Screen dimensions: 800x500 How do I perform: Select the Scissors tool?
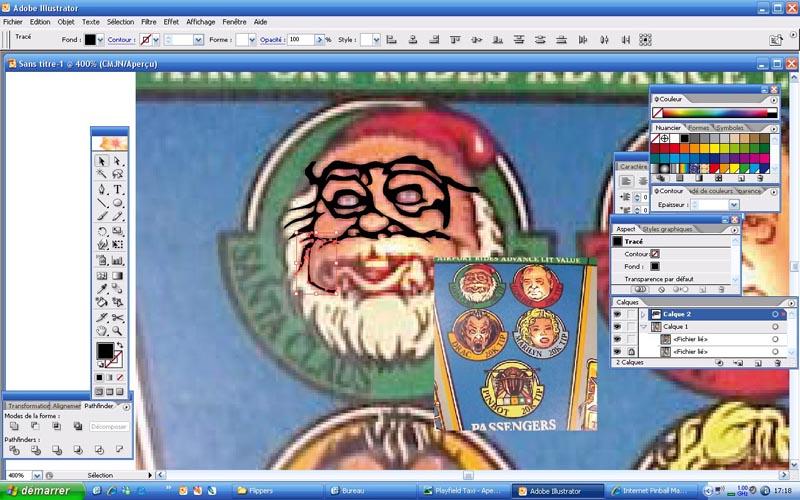point(117,317)
